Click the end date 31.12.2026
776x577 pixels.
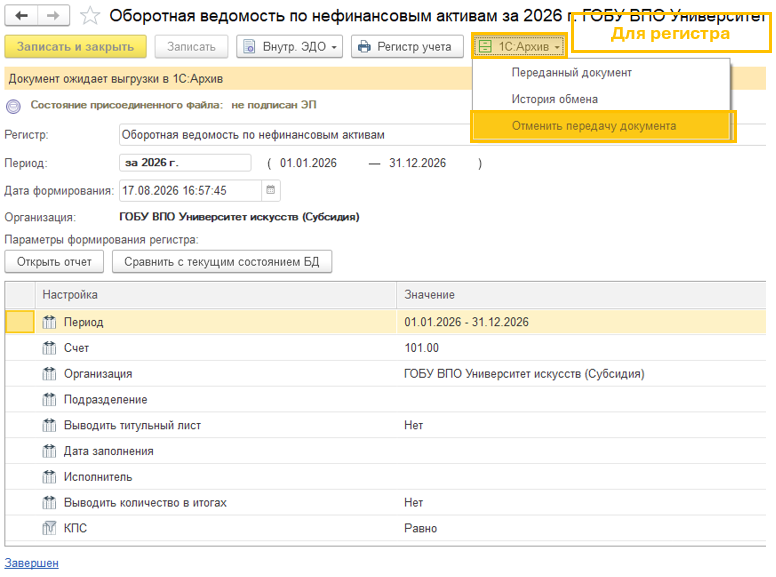pos(417,163)
